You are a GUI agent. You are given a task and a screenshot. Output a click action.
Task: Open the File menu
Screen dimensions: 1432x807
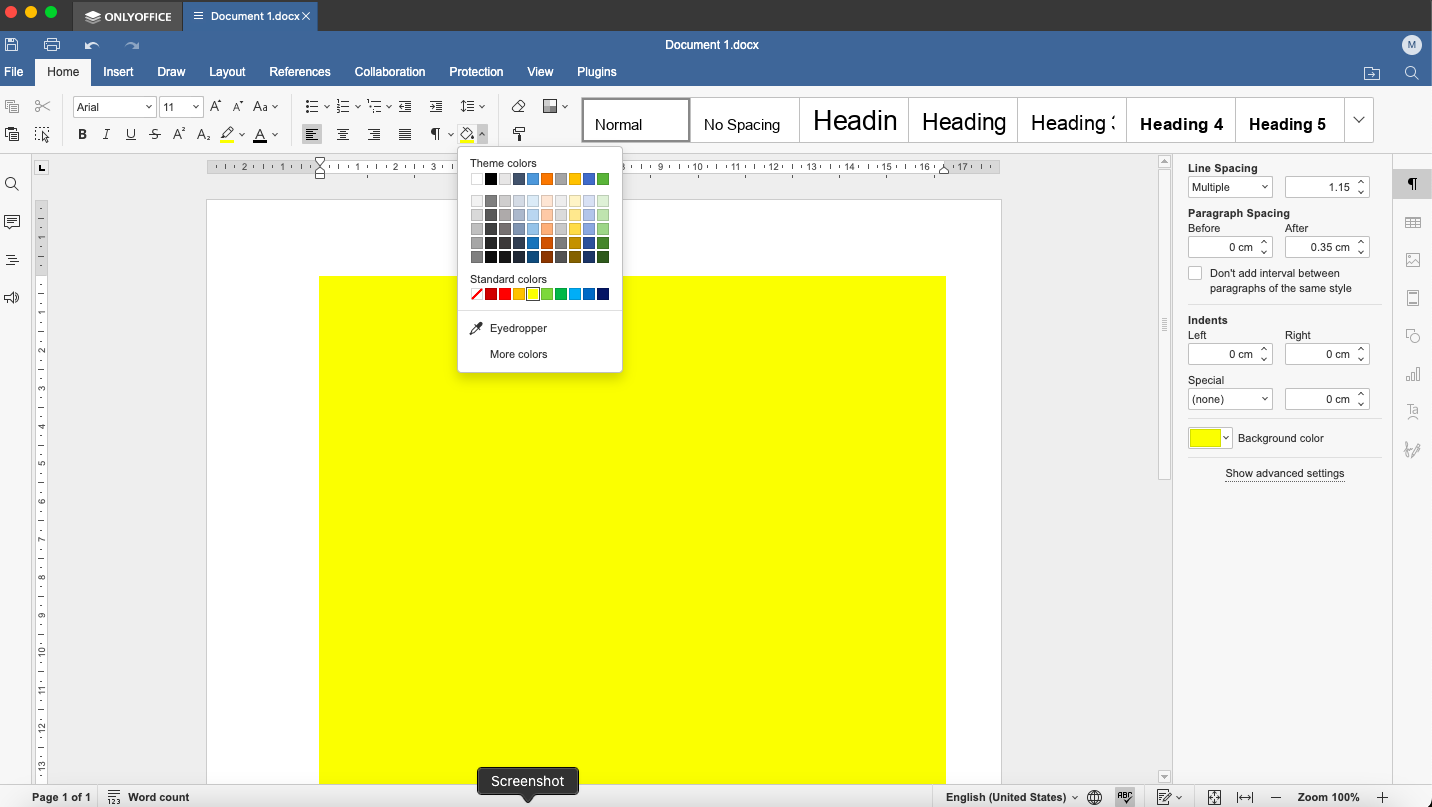pos(14,72)
